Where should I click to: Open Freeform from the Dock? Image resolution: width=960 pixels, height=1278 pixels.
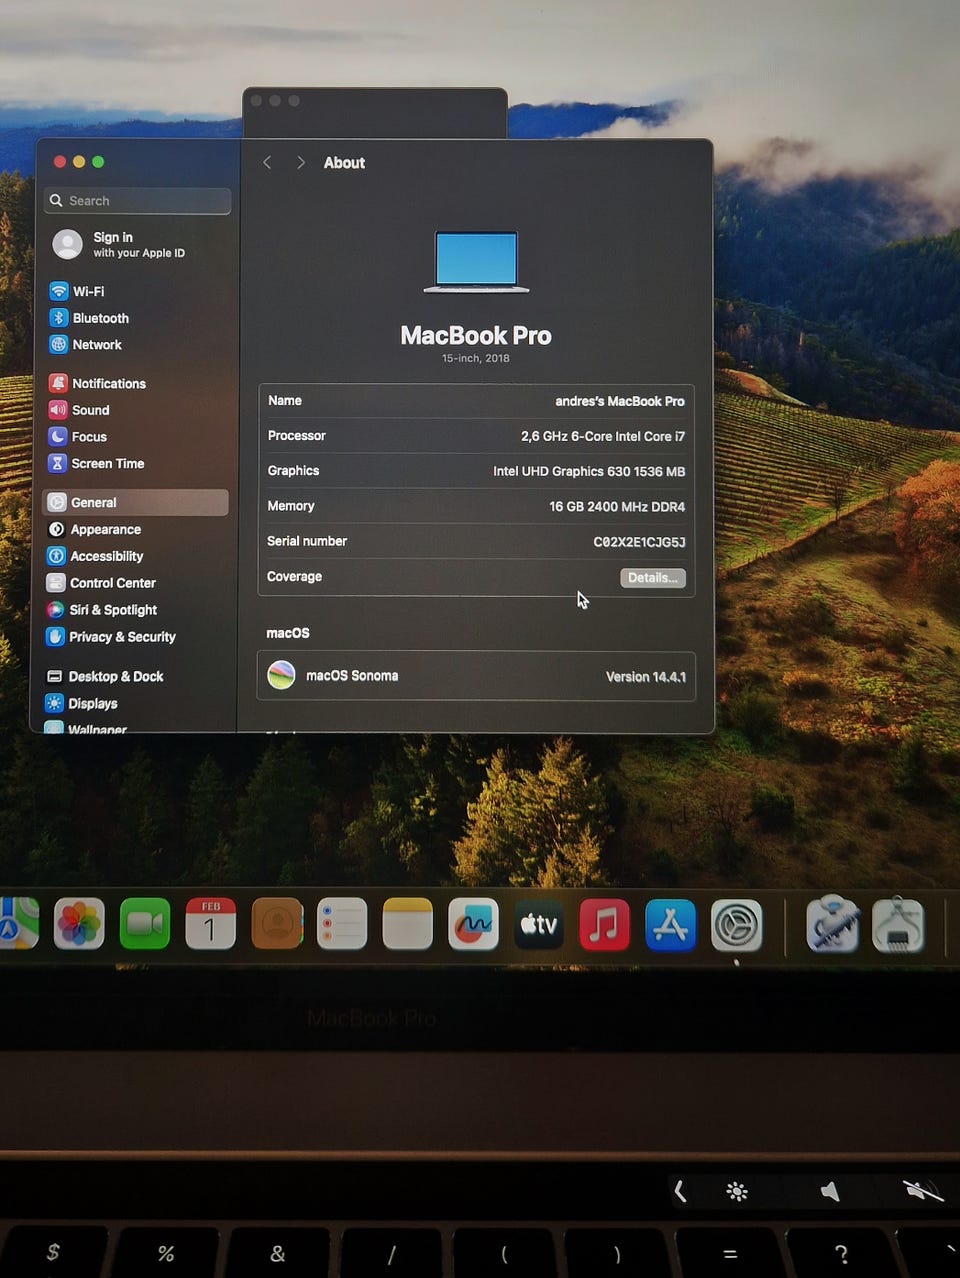point(473,924)
